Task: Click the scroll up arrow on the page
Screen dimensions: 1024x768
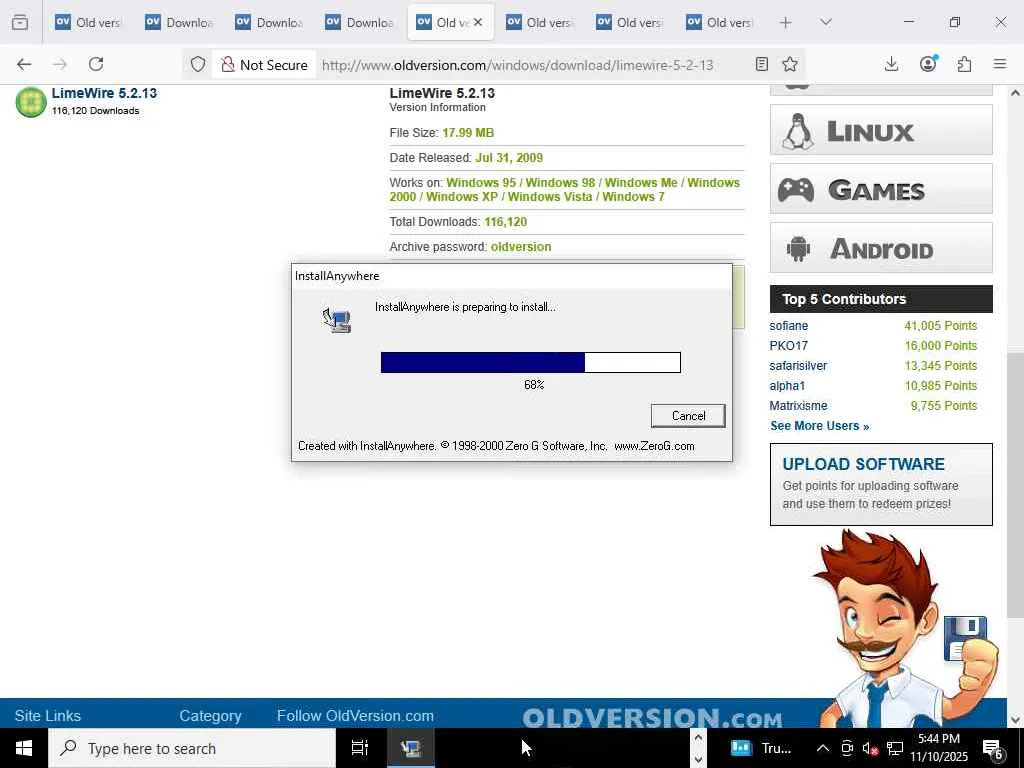Action: point(1015,93)
